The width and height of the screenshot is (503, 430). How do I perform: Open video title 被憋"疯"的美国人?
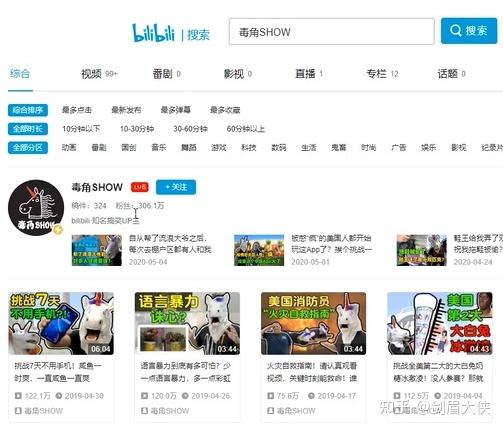coord(332,244)
